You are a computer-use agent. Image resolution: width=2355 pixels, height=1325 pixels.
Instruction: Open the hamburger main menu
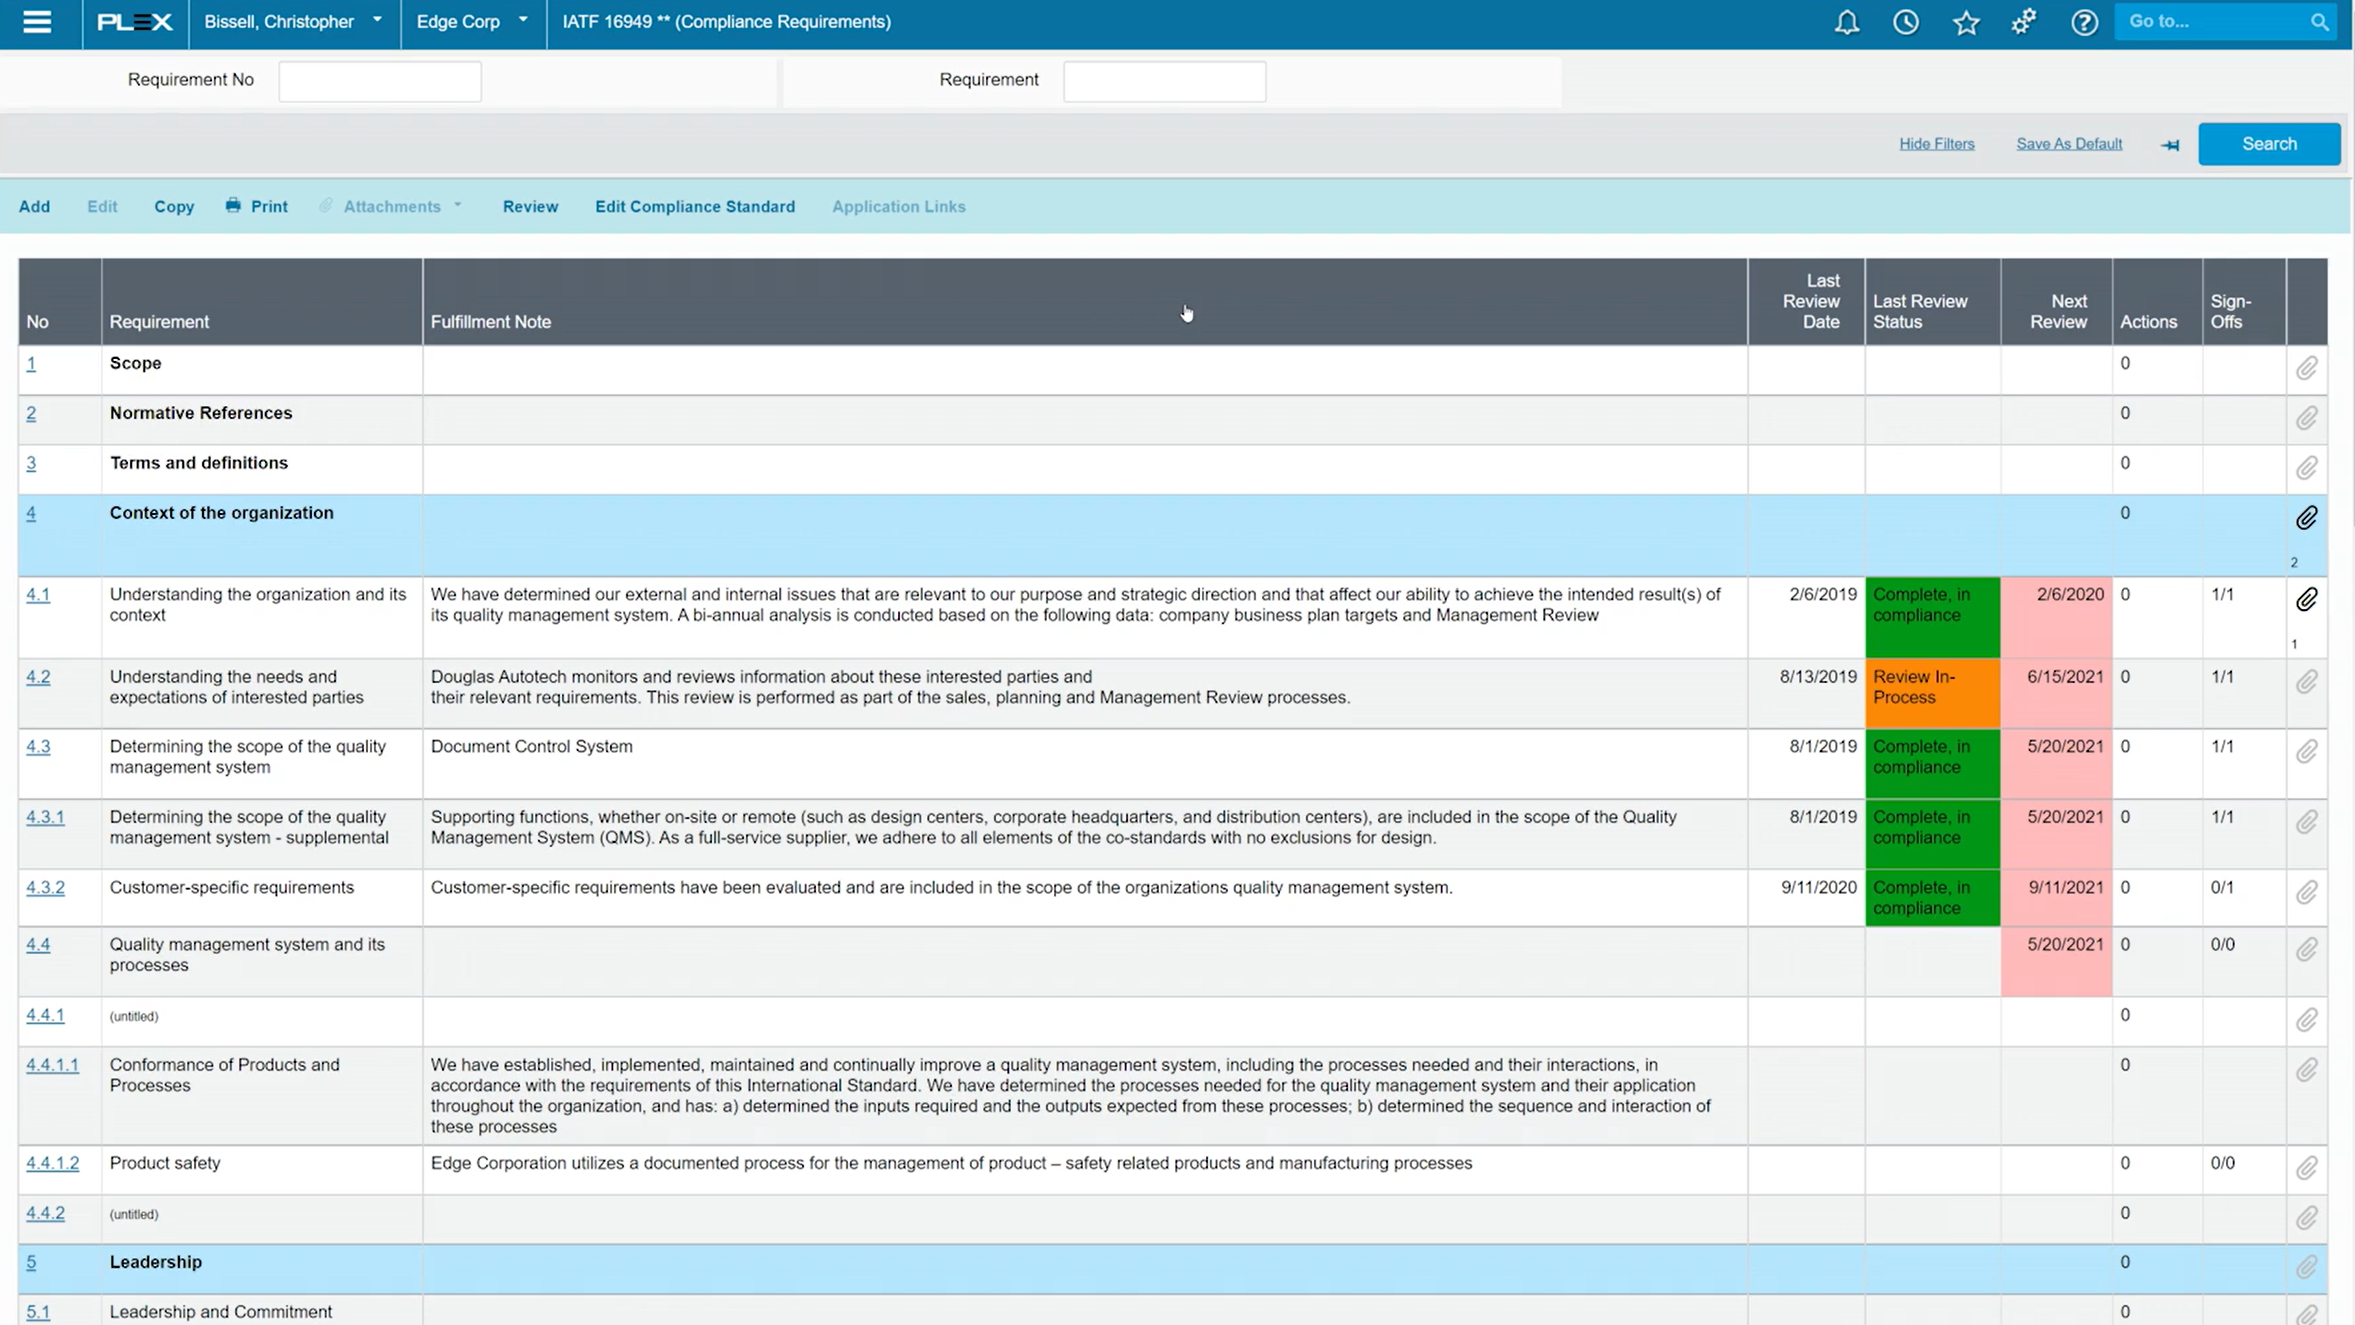coord(37,22)
